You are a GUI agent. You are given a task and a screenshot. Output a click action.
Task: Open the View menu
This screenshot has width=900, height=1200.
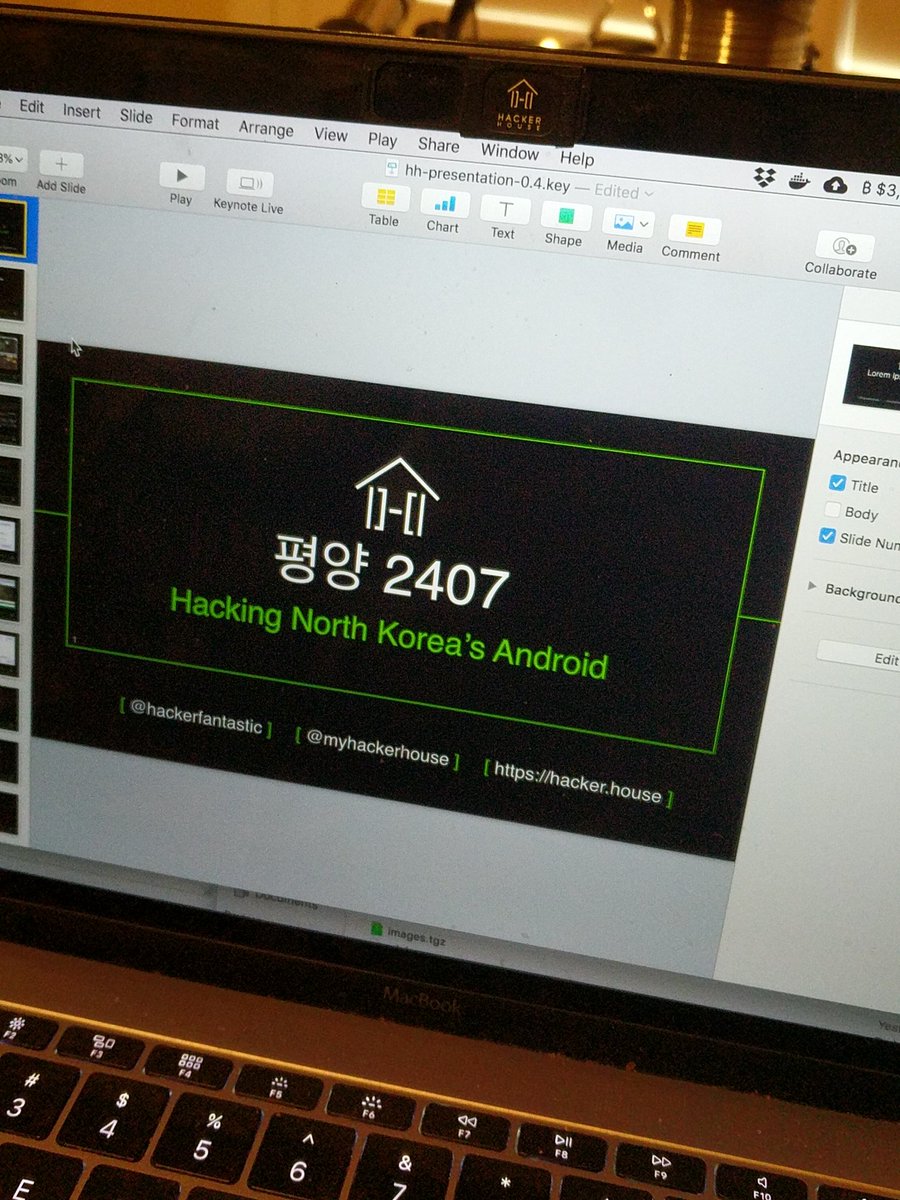click(330, 135)
